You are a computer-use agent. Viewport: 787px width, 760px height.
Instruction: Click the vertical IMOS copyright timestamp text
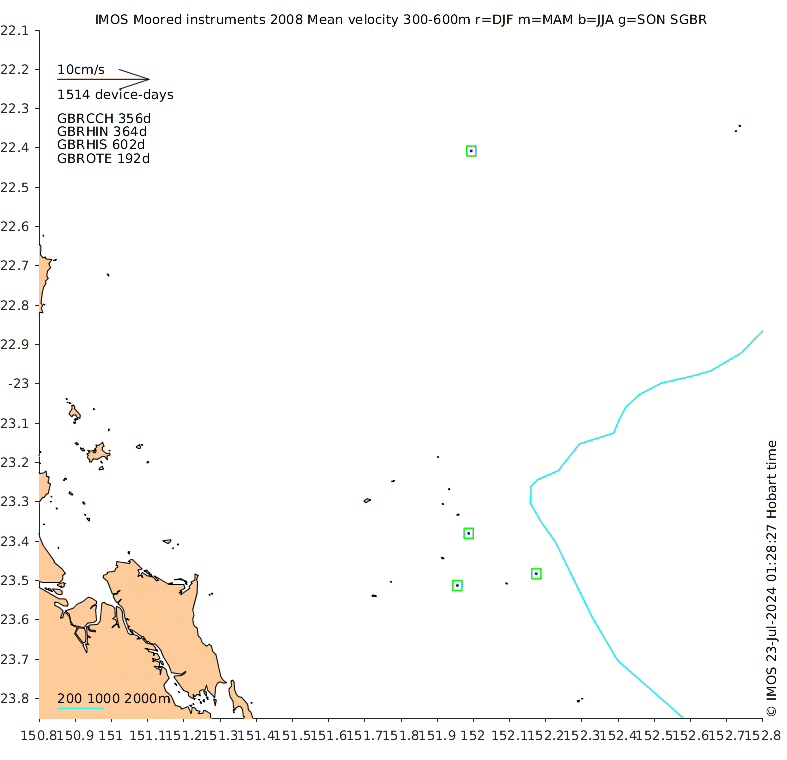pos(771,578)
